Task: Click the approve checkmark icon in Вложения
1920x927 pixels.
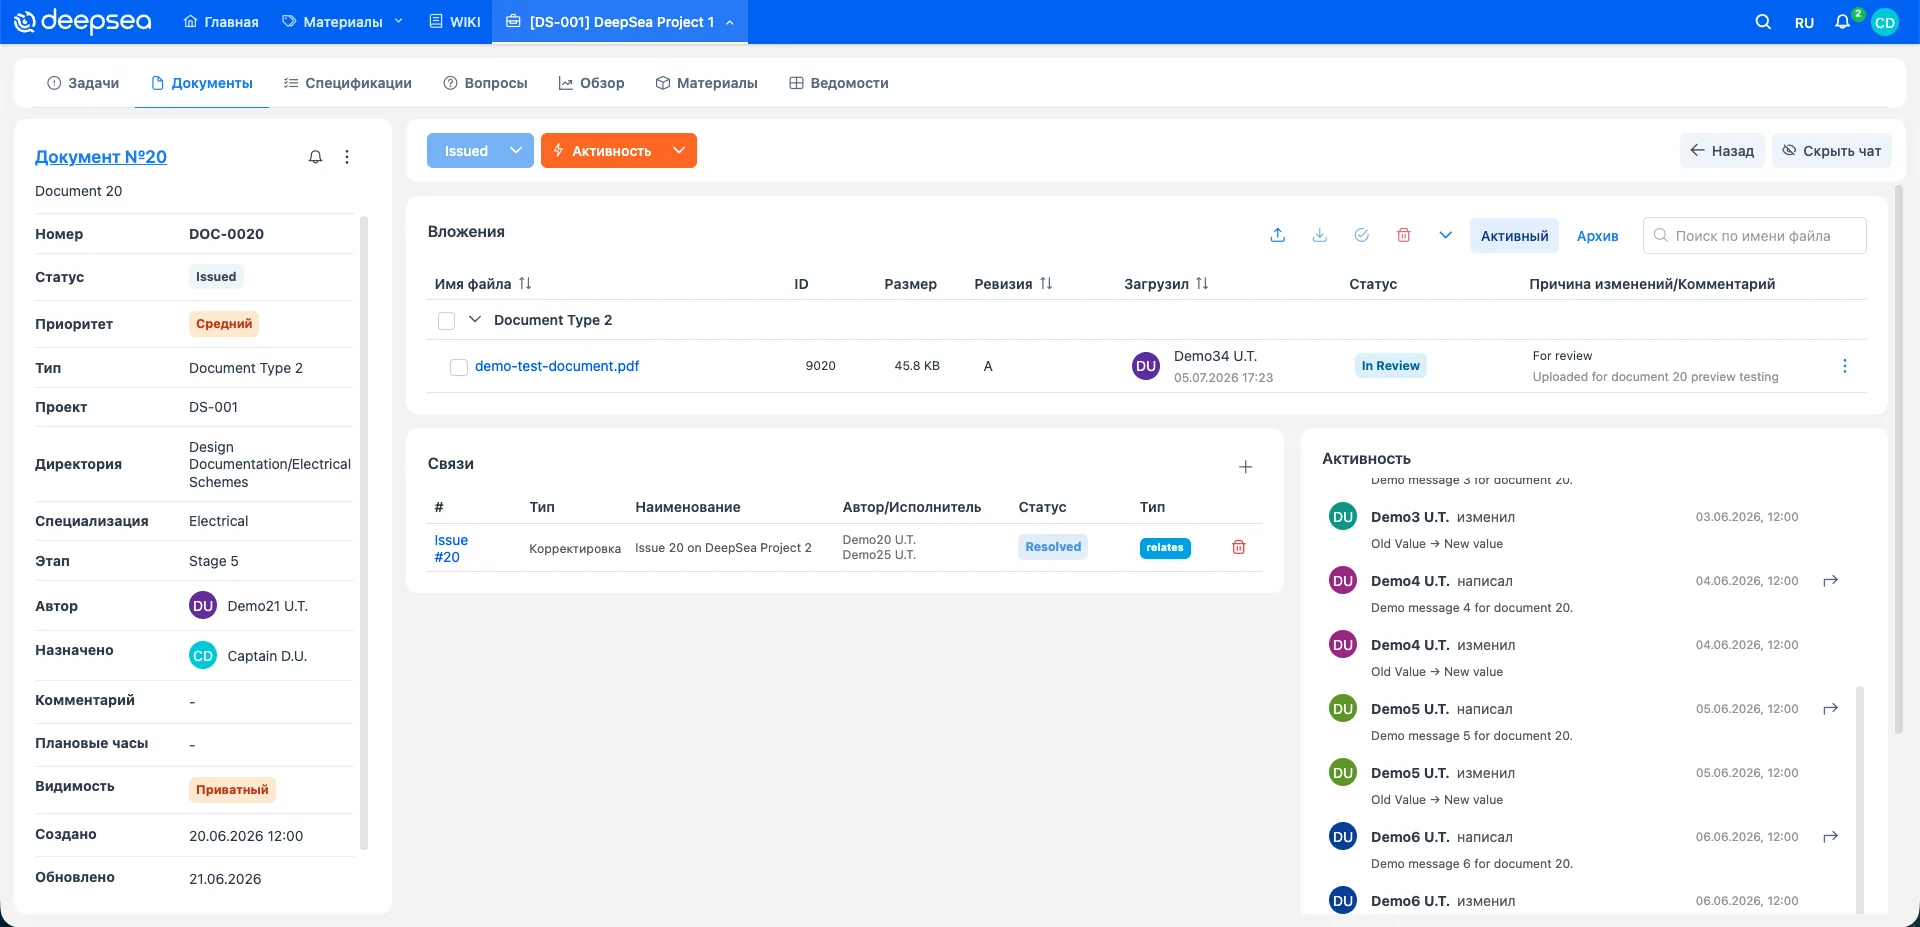Action: point(1361,235)
